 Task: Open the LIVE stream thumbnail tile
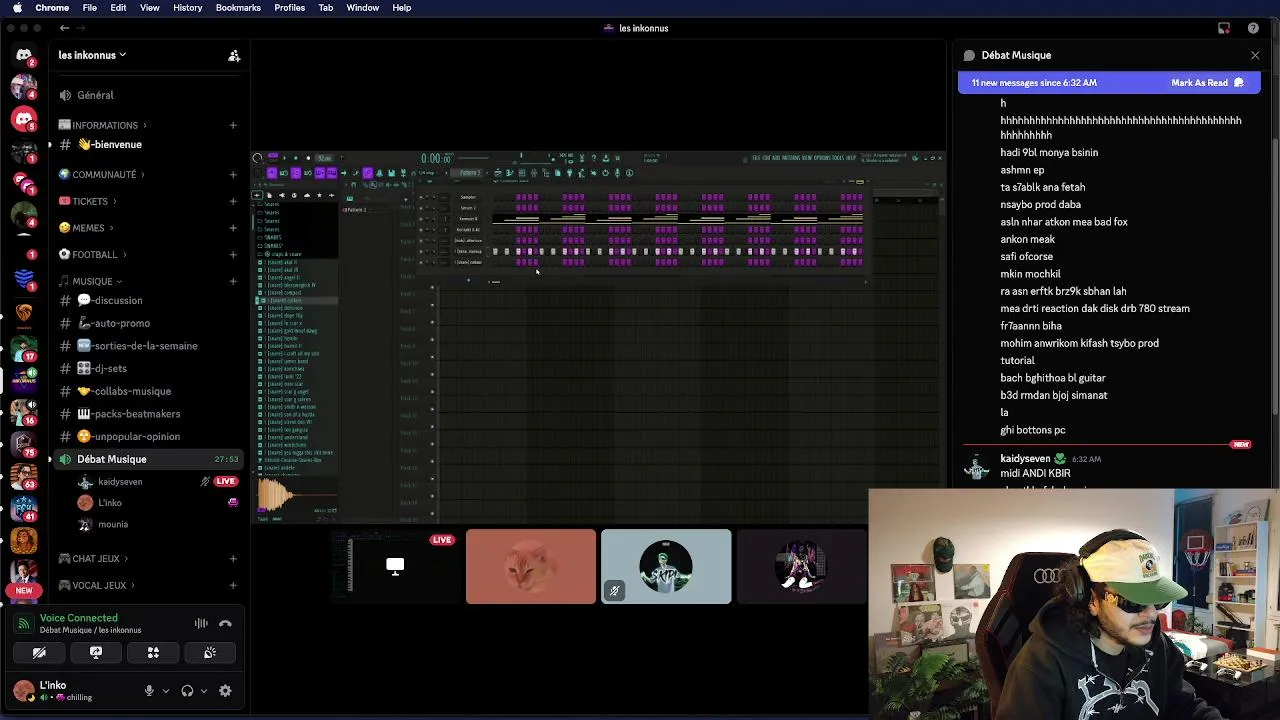(x=395, y=566)
